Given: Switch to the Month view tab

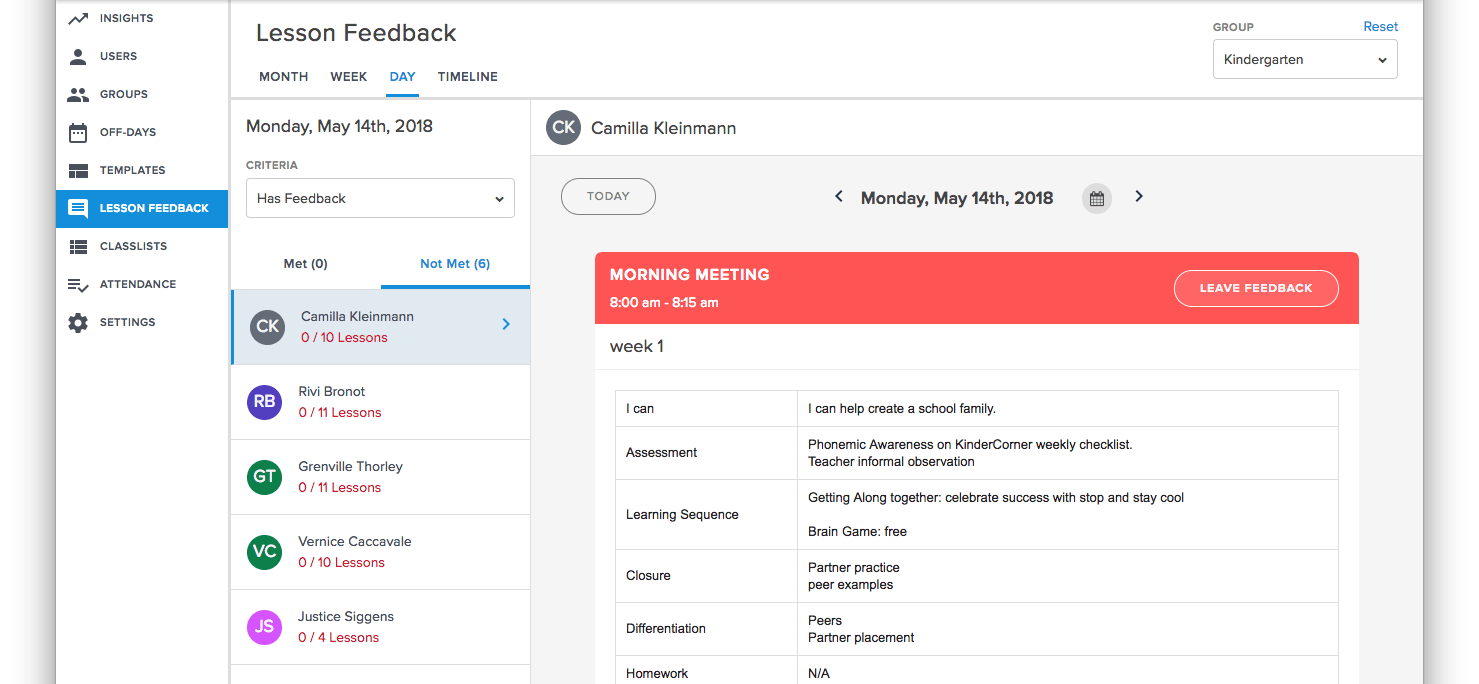Looking at the screenshot, I should point(284,77).
